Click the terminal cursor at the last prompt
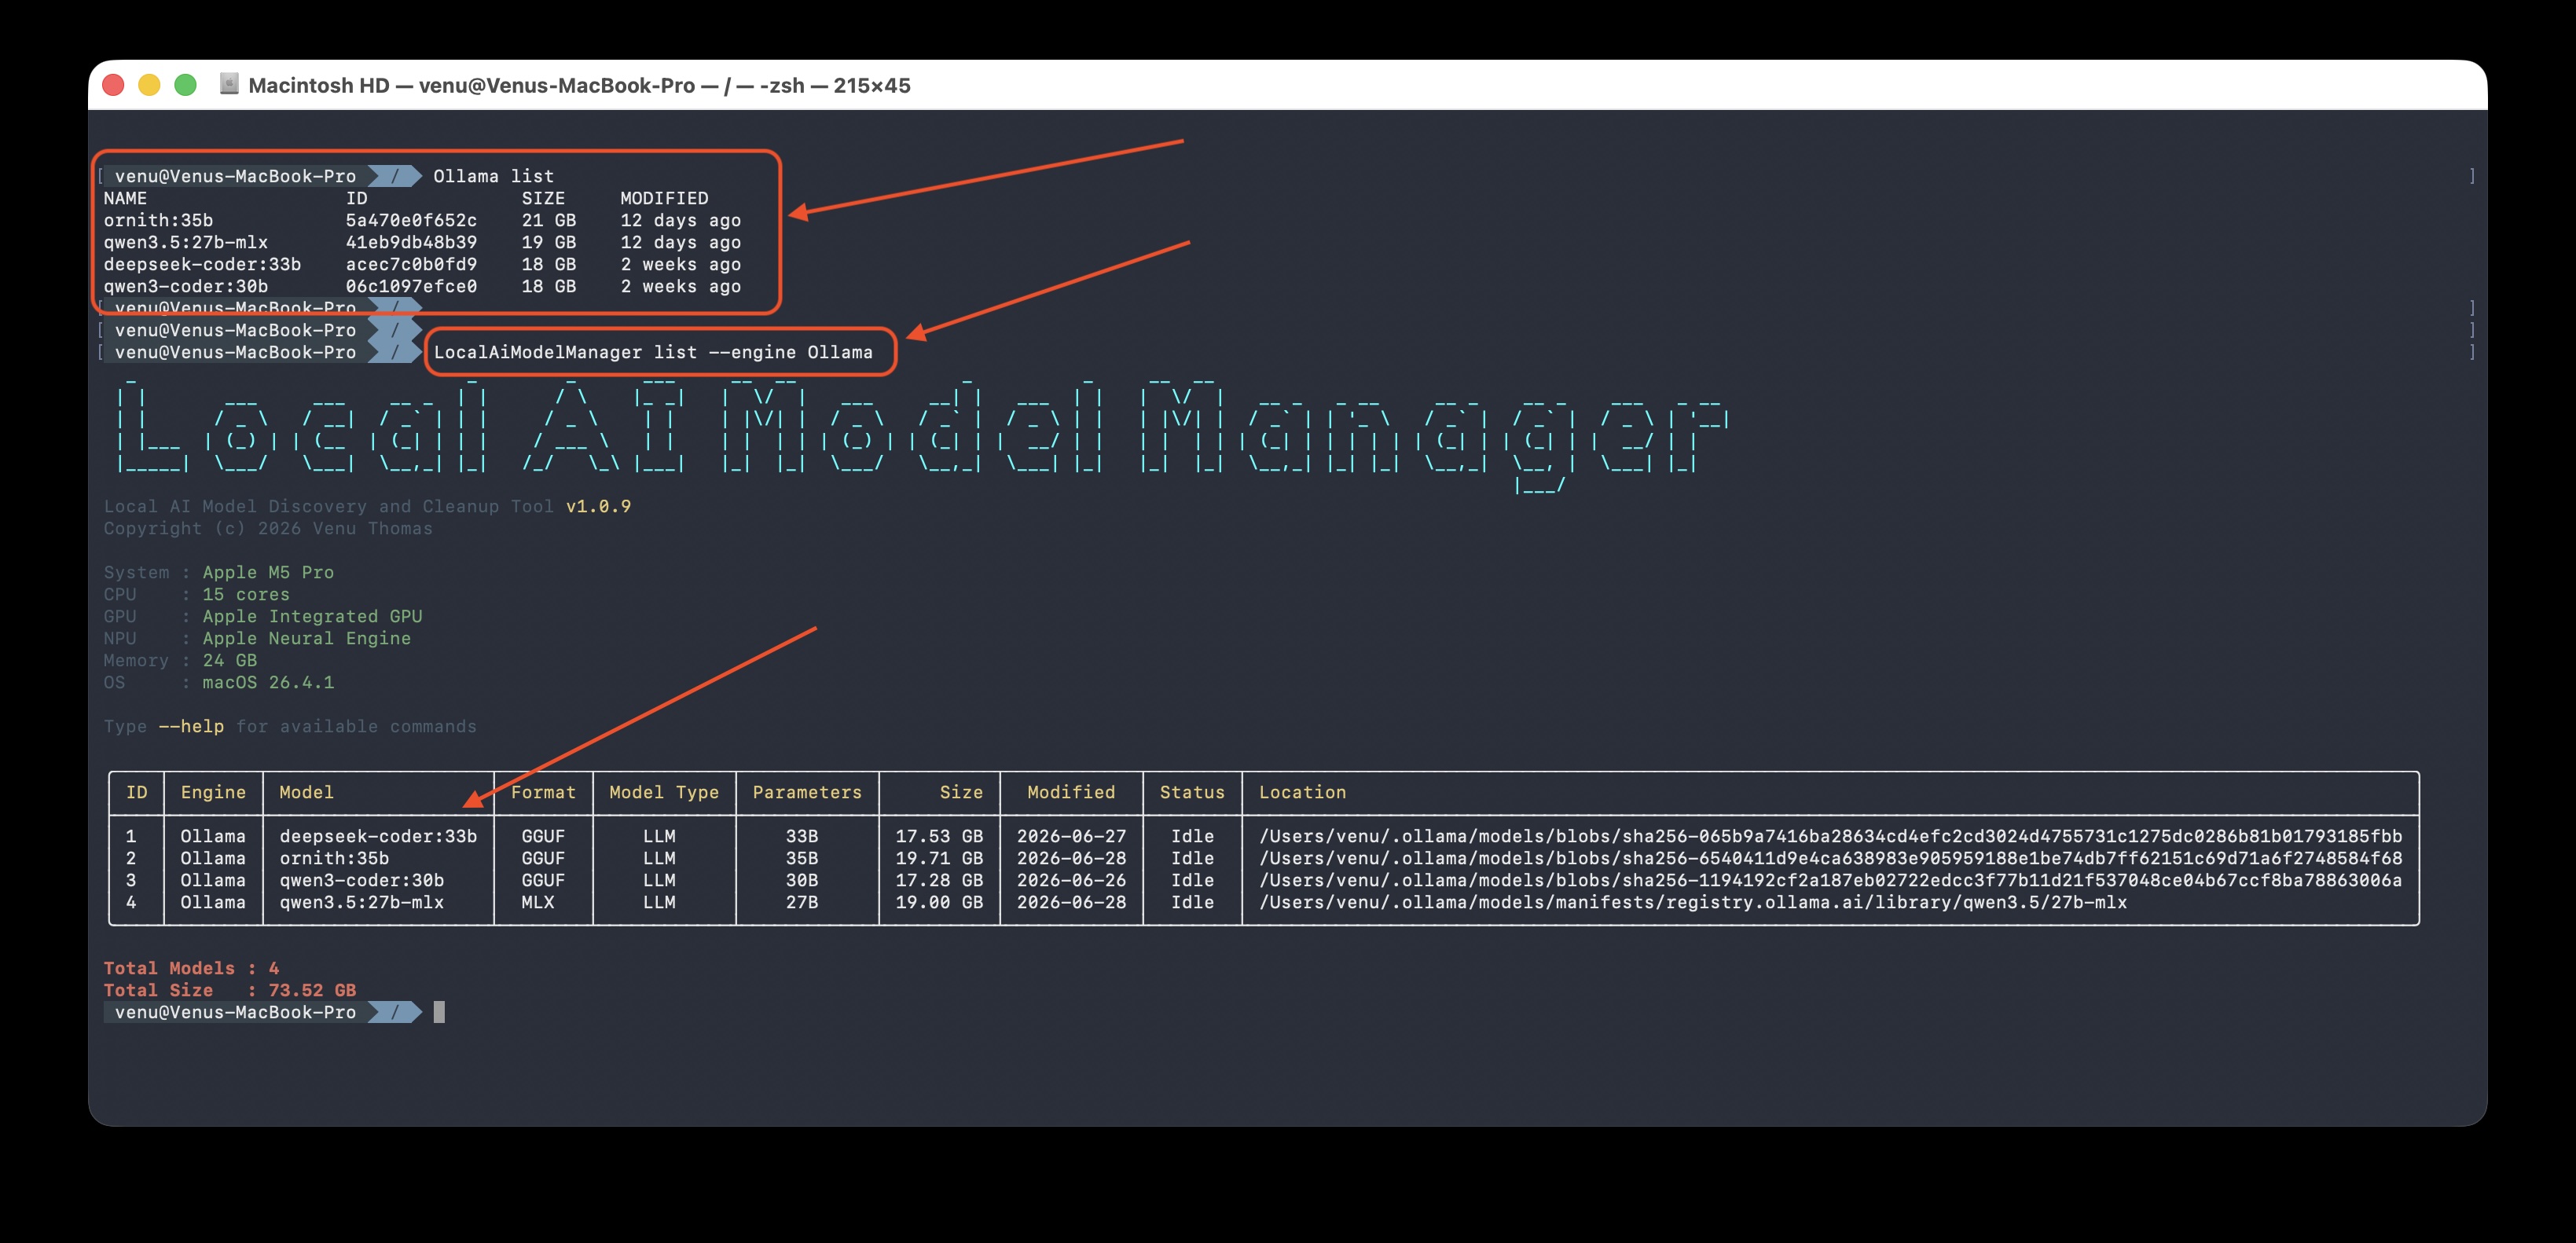The width and height of the screenshot is (2576, 1243). (x=439, y=1012)
